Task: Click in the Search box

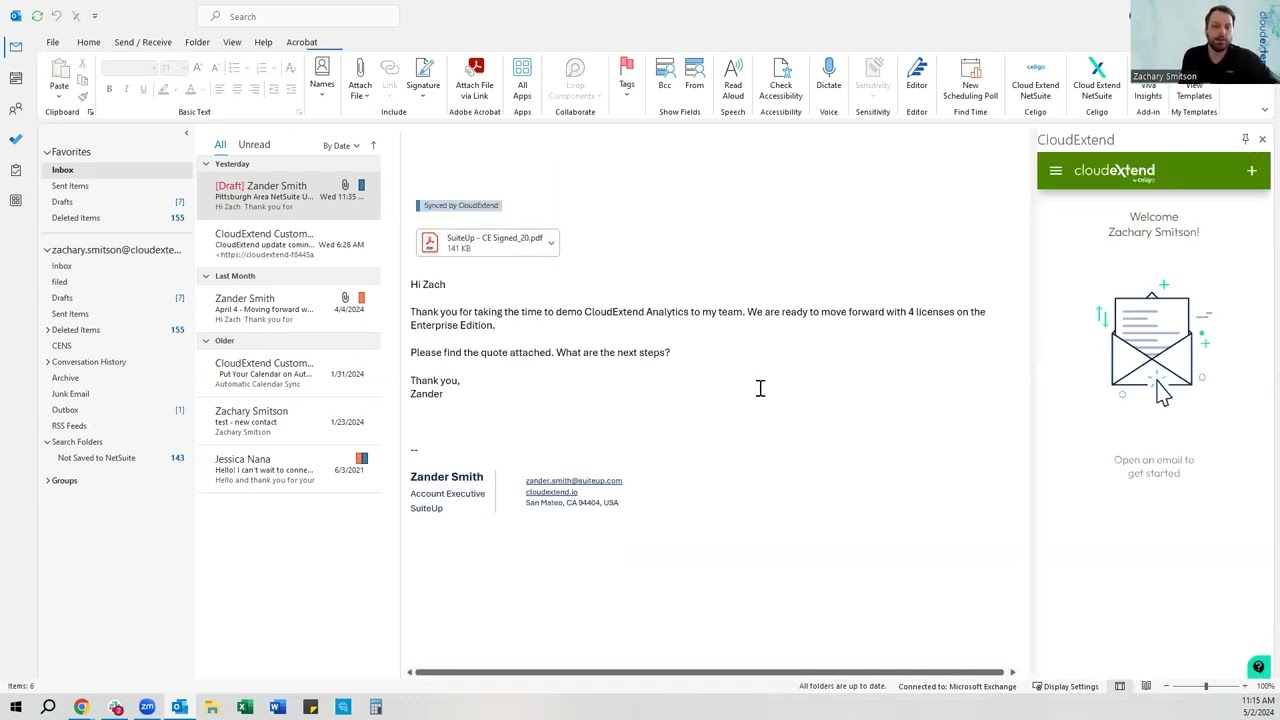Action: point(300,16)
